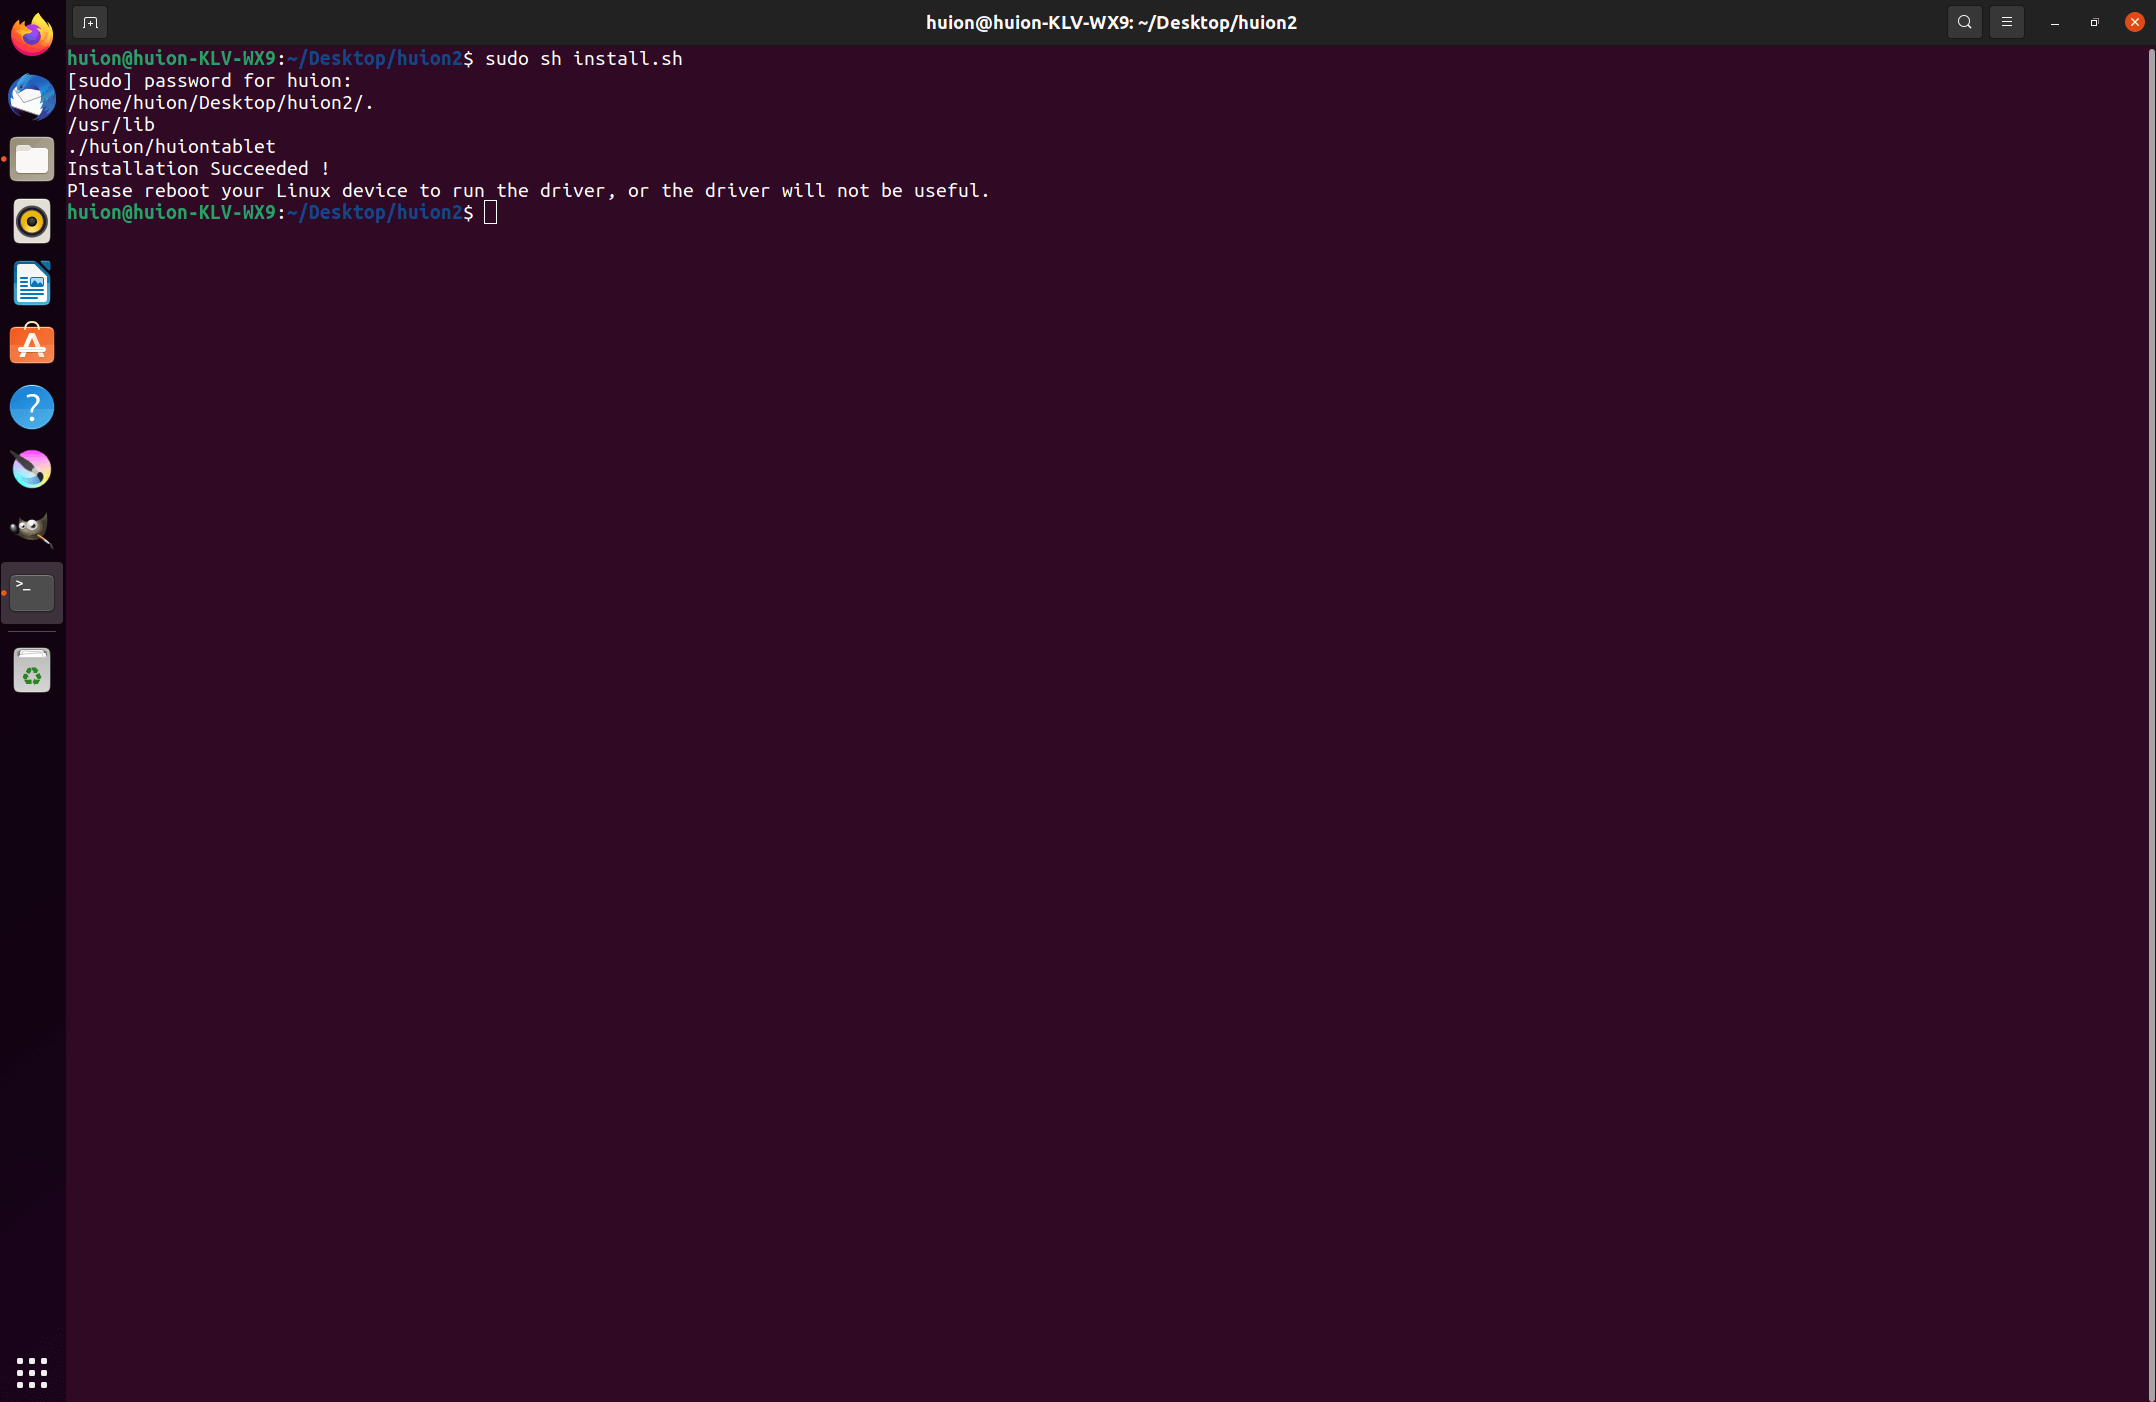2156x1402 pixels.
Task: Open the Trash from the dock
Action: 32,671
